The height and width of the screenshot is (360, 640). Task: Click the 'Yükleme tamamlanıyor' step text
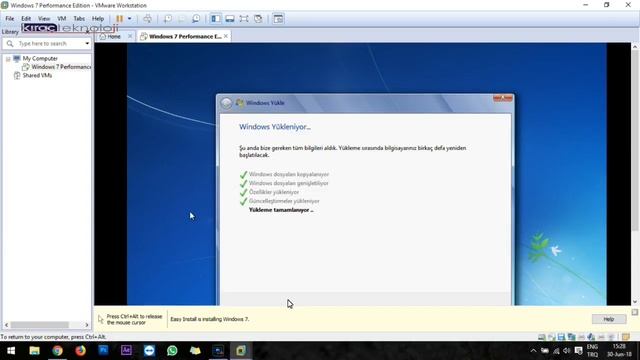tap(281, 210)
